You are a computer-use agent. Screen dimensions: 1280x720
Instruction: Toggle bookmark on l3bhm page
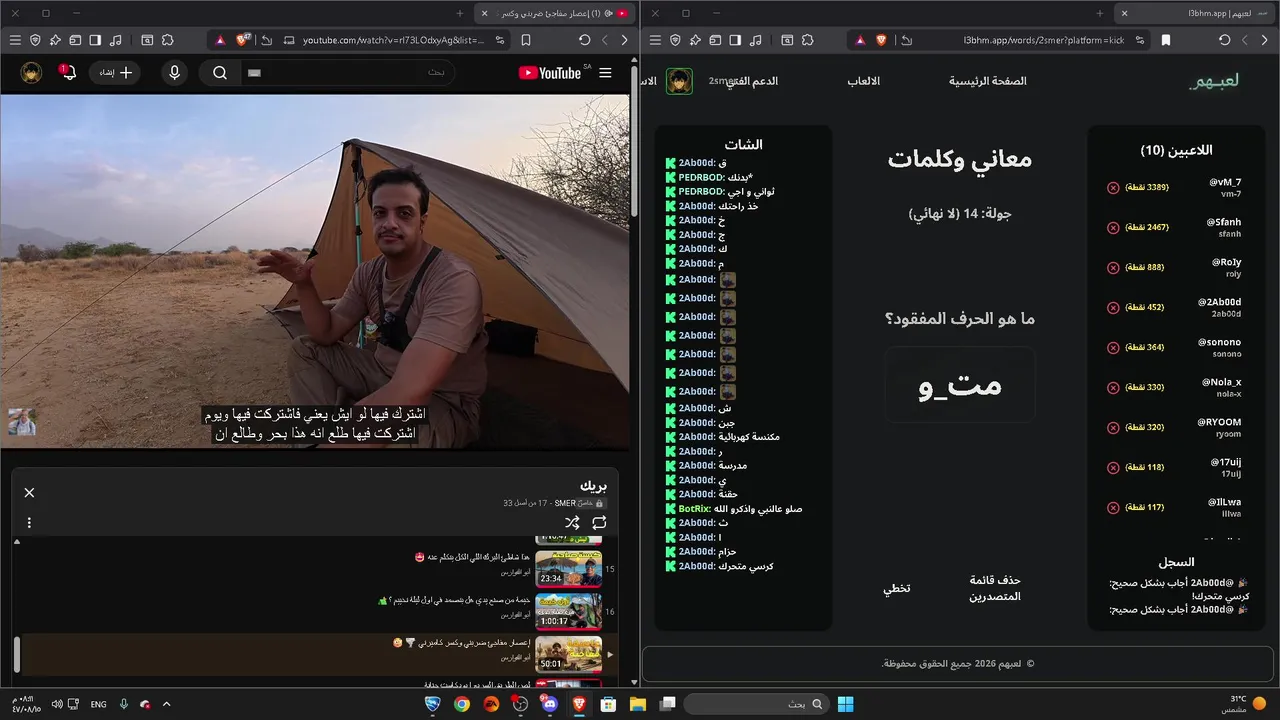coord(1166,40)
